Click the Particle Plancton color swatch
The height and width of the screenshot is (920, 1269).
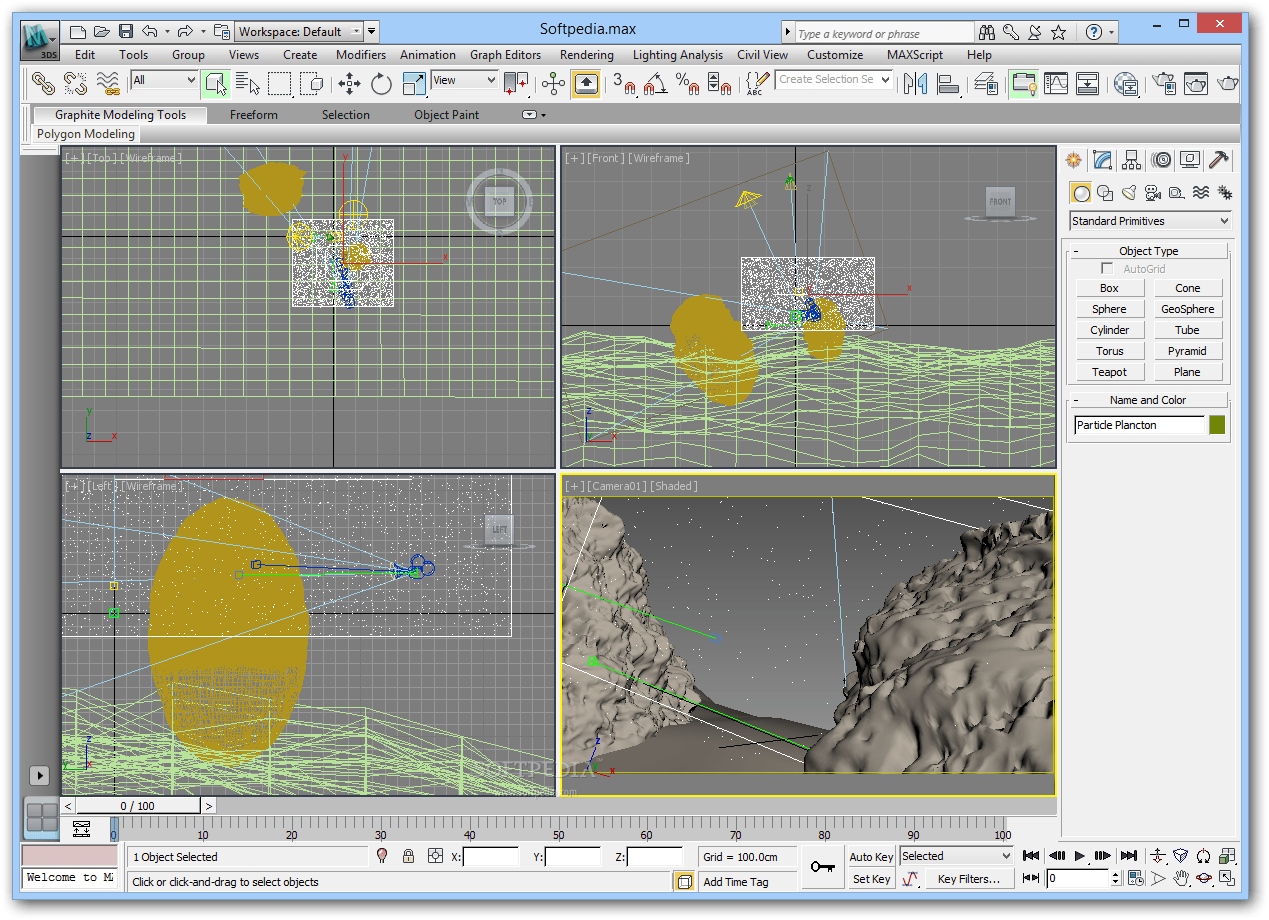click(x=1217, y=425)
